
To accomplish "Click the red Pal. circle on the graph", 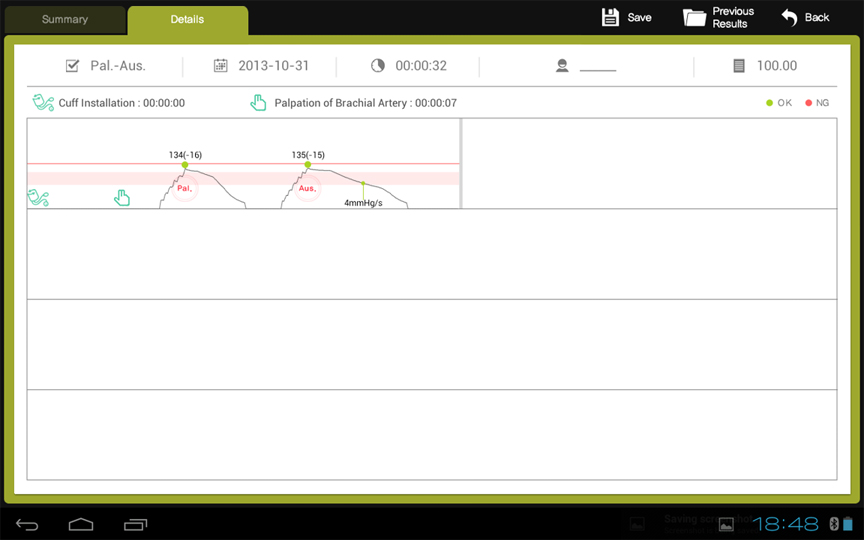I will (185, 188).
